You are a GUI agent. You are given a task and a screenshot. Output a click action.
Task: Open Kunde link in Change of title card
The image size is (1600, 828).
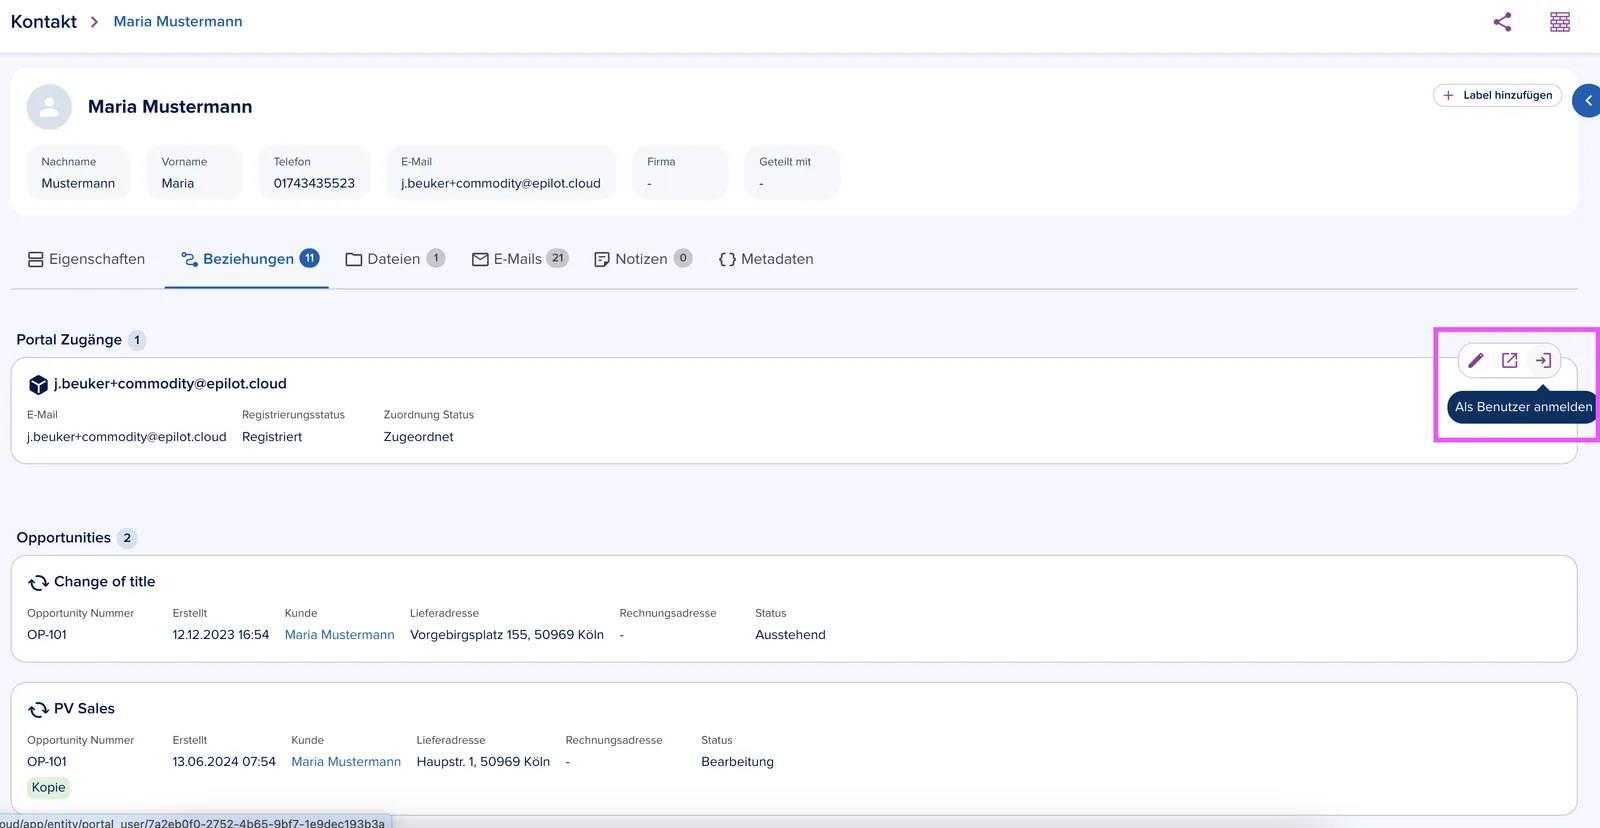click(340, 635)
